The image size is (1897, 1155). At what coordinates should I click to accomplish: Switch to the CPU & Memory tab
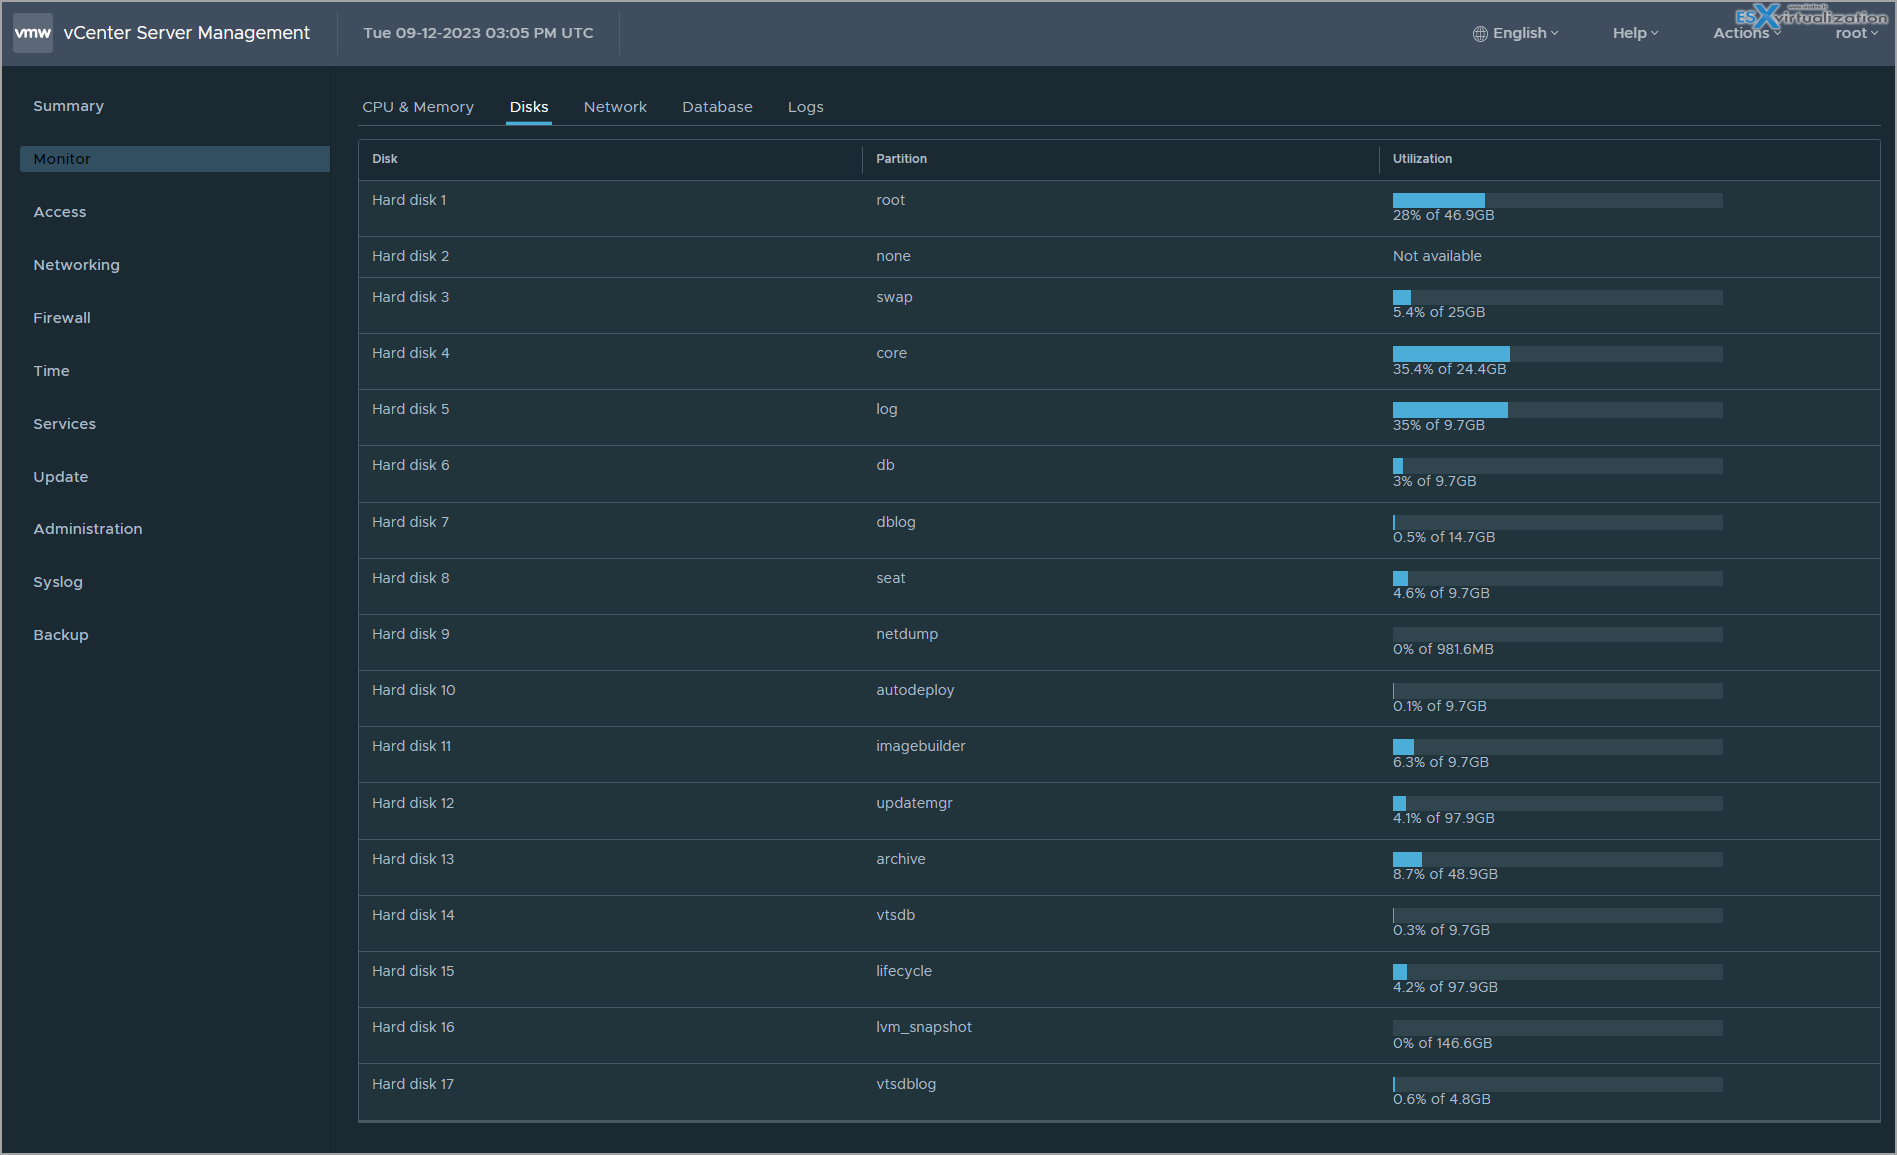click(418, 107)
